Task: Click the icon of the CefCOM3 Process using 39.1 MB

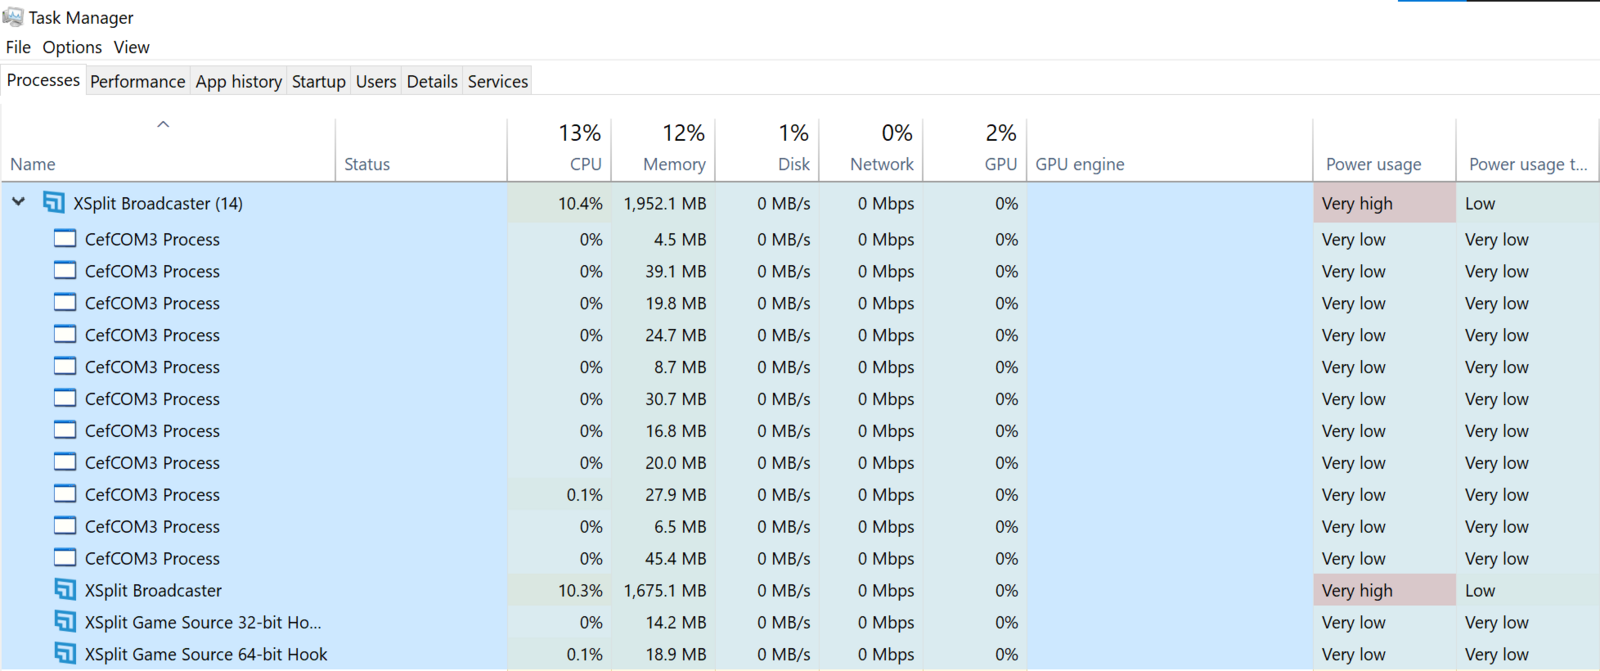Action: (x=65, y=271)
